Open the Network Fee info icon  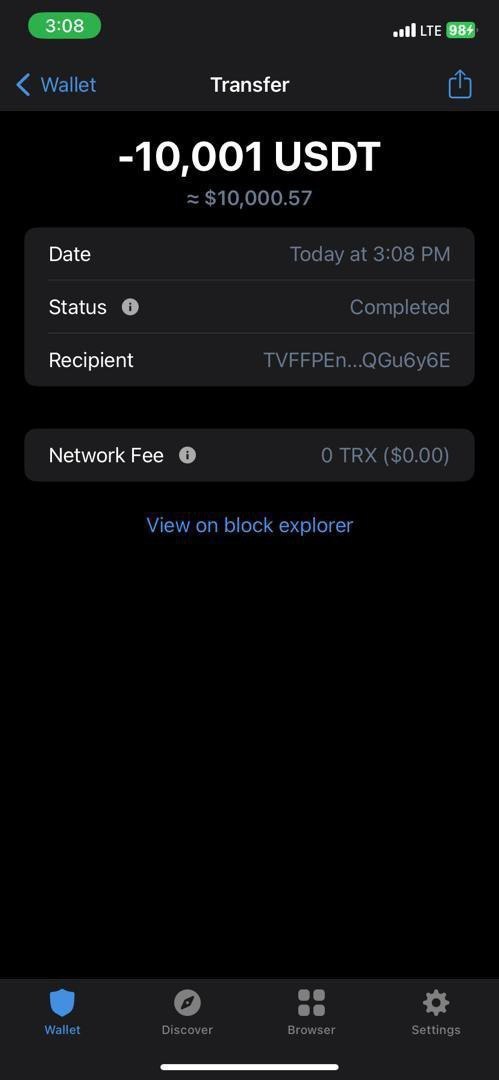tap(187, 455)
